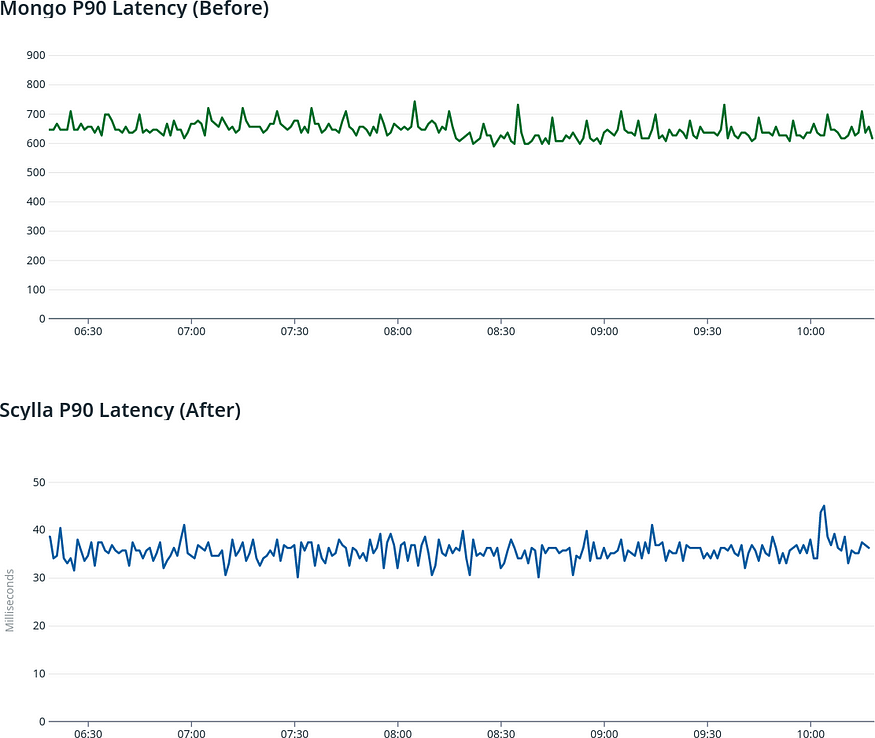The width and height of the screenshot is (875, 738).
Task: Click the 500 y-axis label in Mongo chart
Action: coord(36,172)
